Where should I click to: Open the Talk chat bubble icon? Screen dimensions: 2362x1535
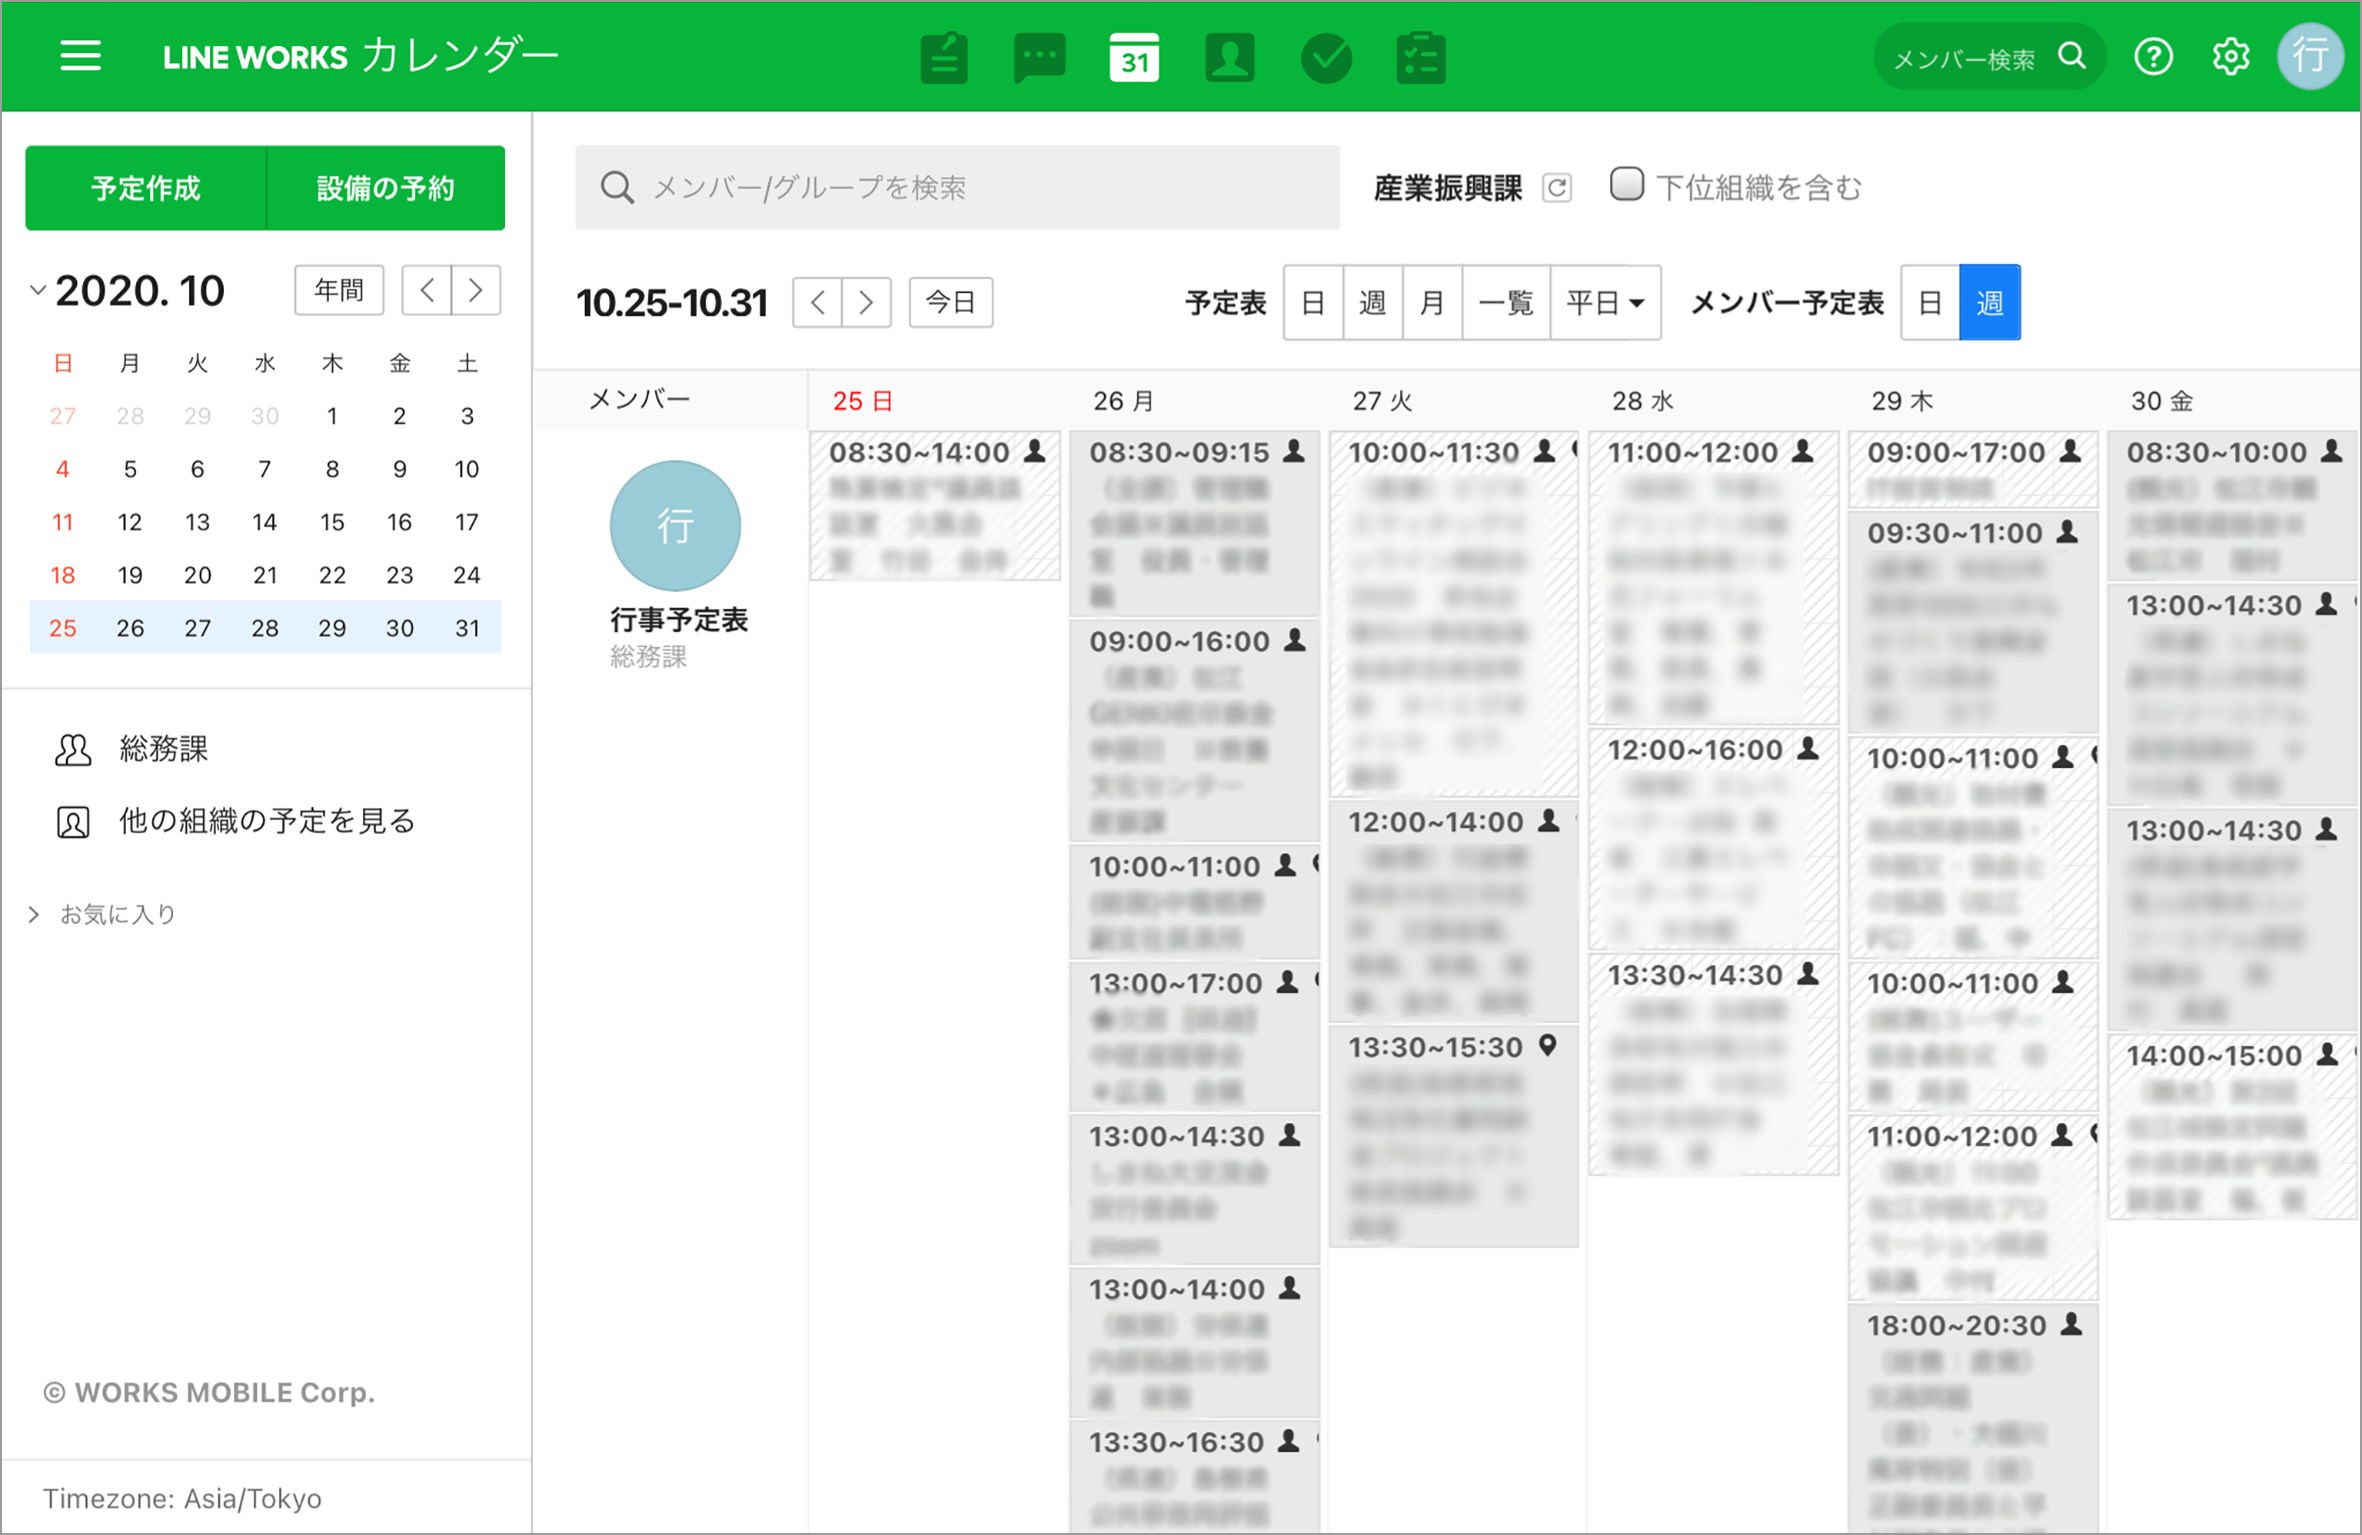tap(1039, 58)
